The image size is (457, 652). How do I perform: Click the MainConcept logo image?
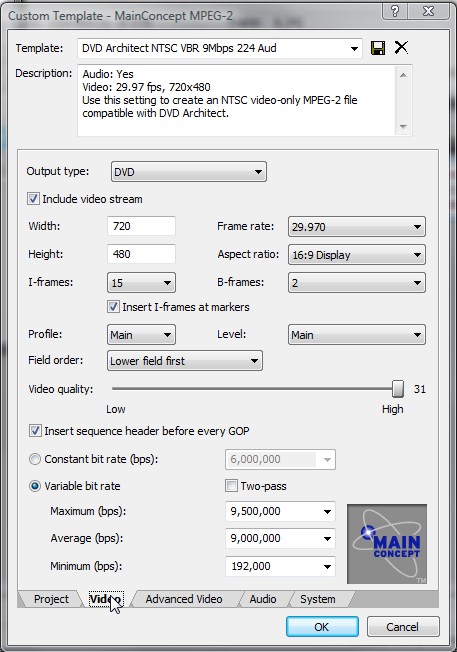pos(387,543)
